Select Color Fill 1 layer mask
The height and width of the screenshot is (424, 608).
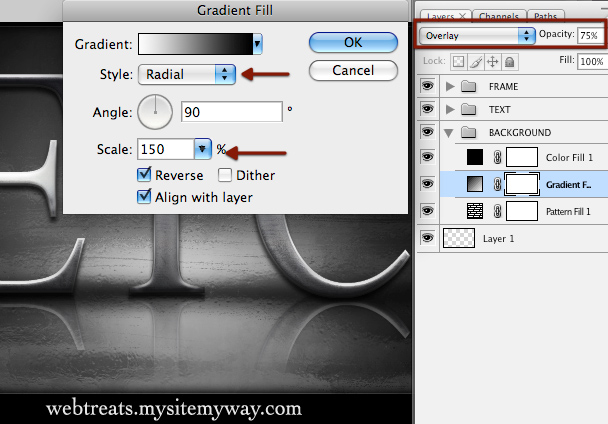point(522,157)
